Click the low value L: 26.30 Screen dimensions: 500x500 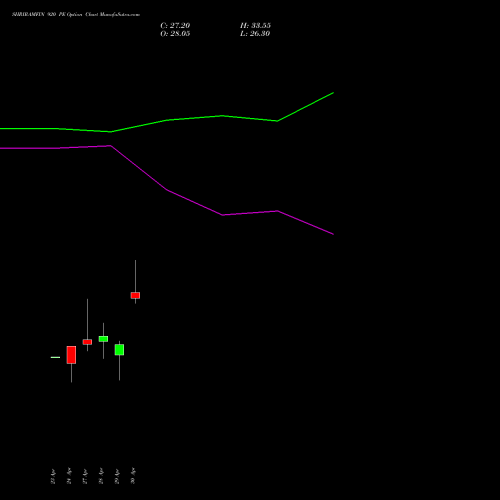click(x=255, y=34)
